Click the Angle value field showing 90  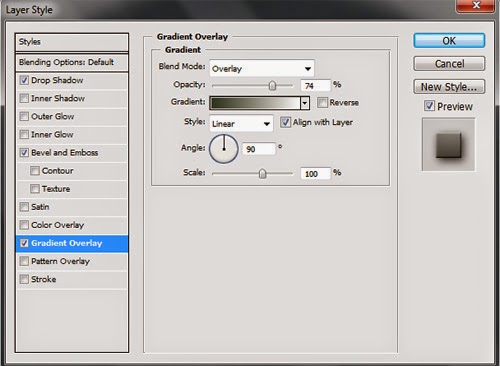pyautogui.click(x=259, y=149)
